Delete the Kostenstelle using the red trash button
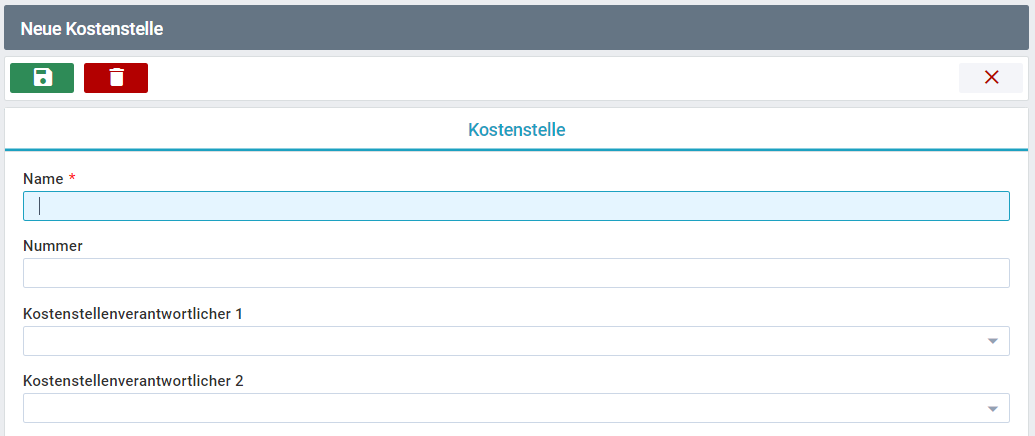Image resolution: width=1035 pixels, height=436 pixels. click(116, 78)
